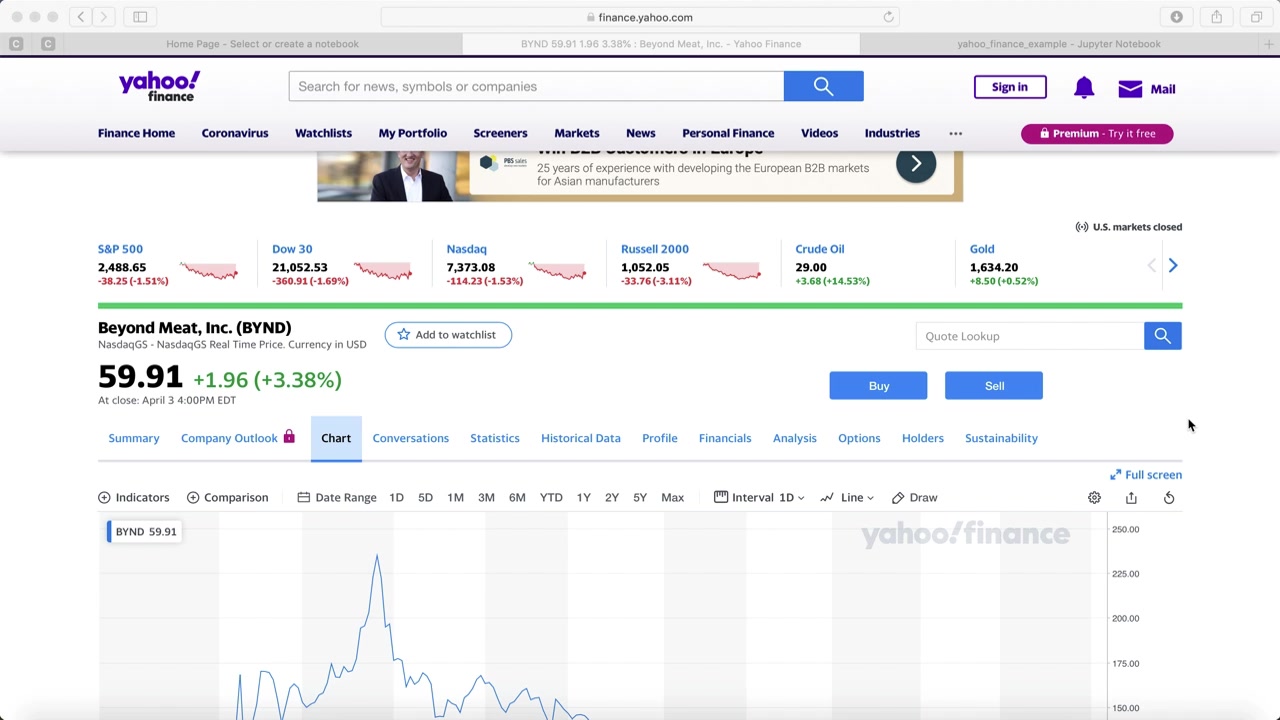Open the Draw tool
The image size is (1280, 720).
click(x=914, y=497)
